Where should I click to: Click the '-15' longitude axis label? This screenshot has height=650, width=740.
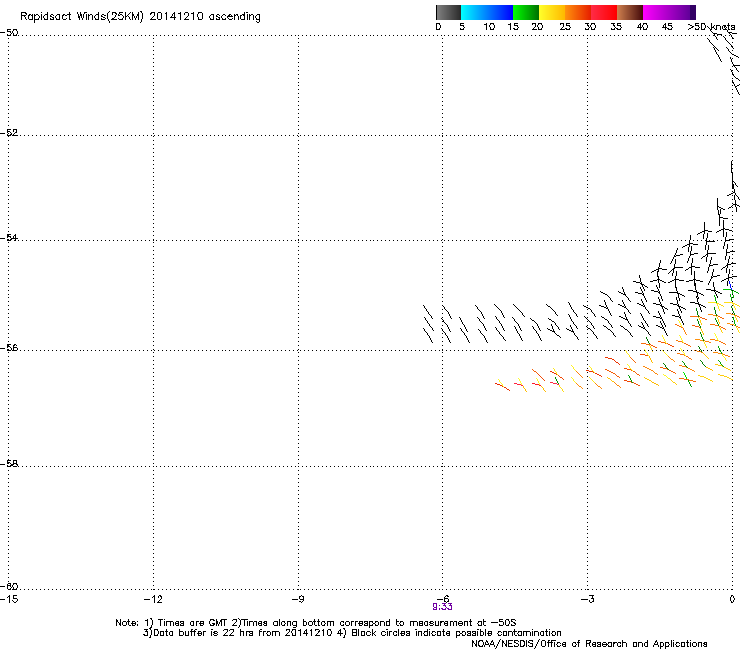tap(9, 599)
